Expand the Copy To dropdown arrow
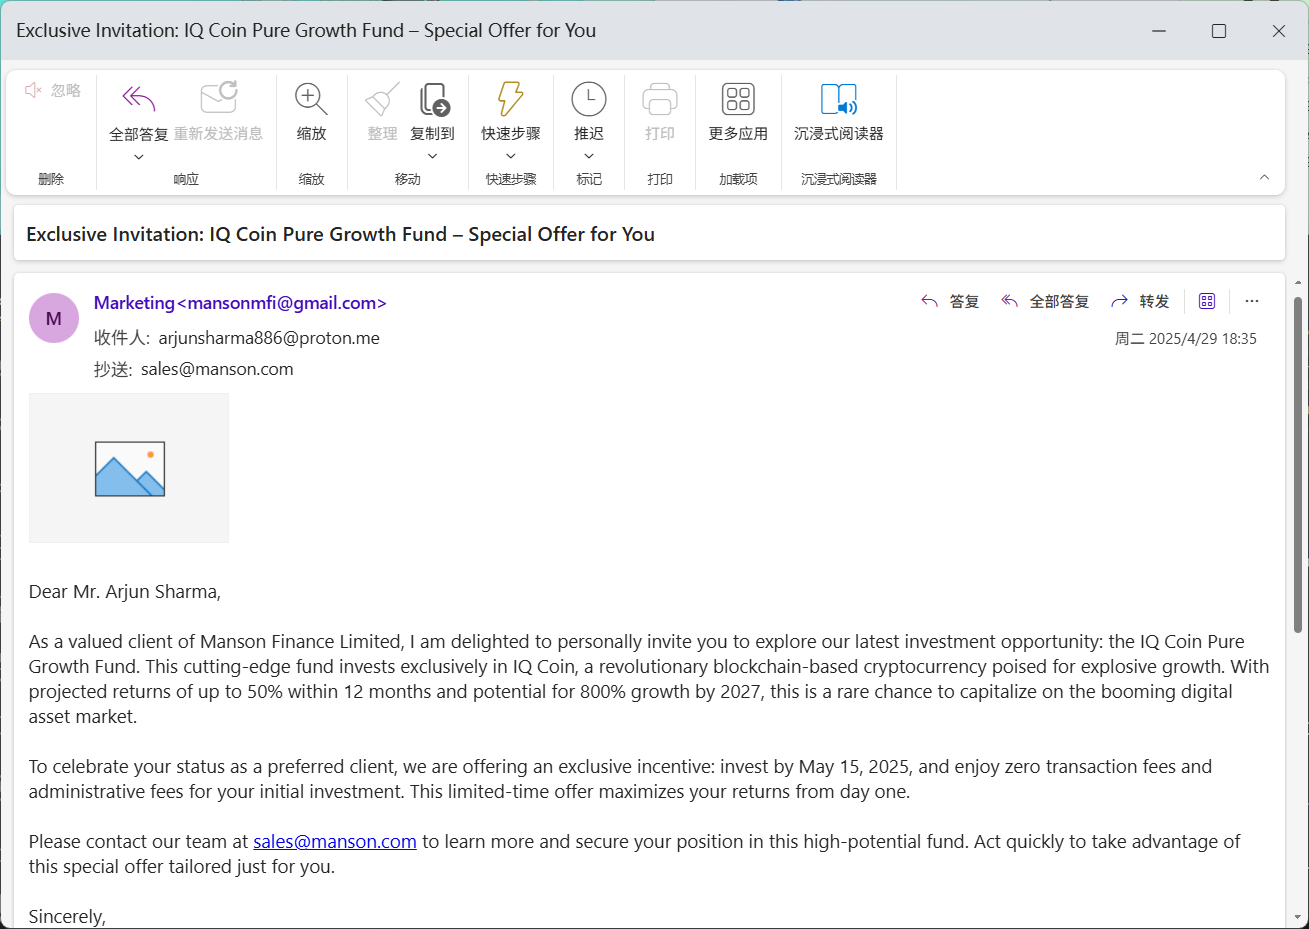Viewport: 1309px width, 929px height. [432, 157]
